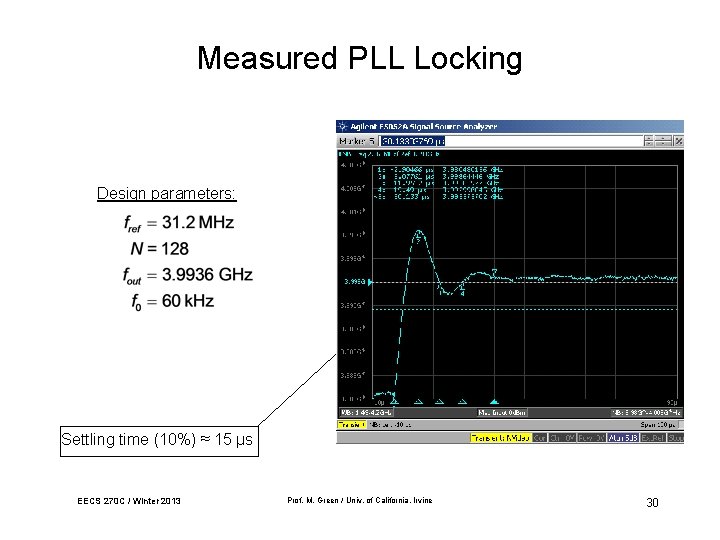Click the marker 1 readout row in the list

pyautogui.click(x=439, y=169)
